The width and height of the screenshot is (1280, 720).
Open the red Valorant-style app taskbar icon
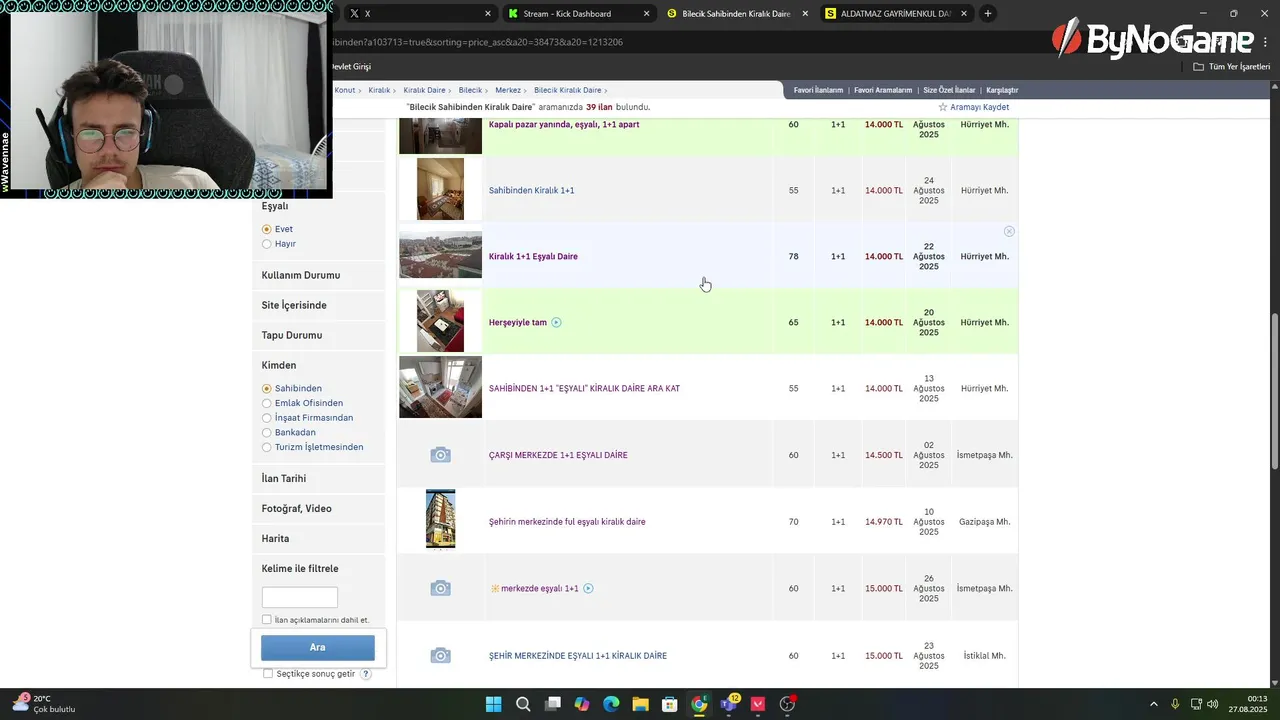pyautogui.click(x=758, y=704)
